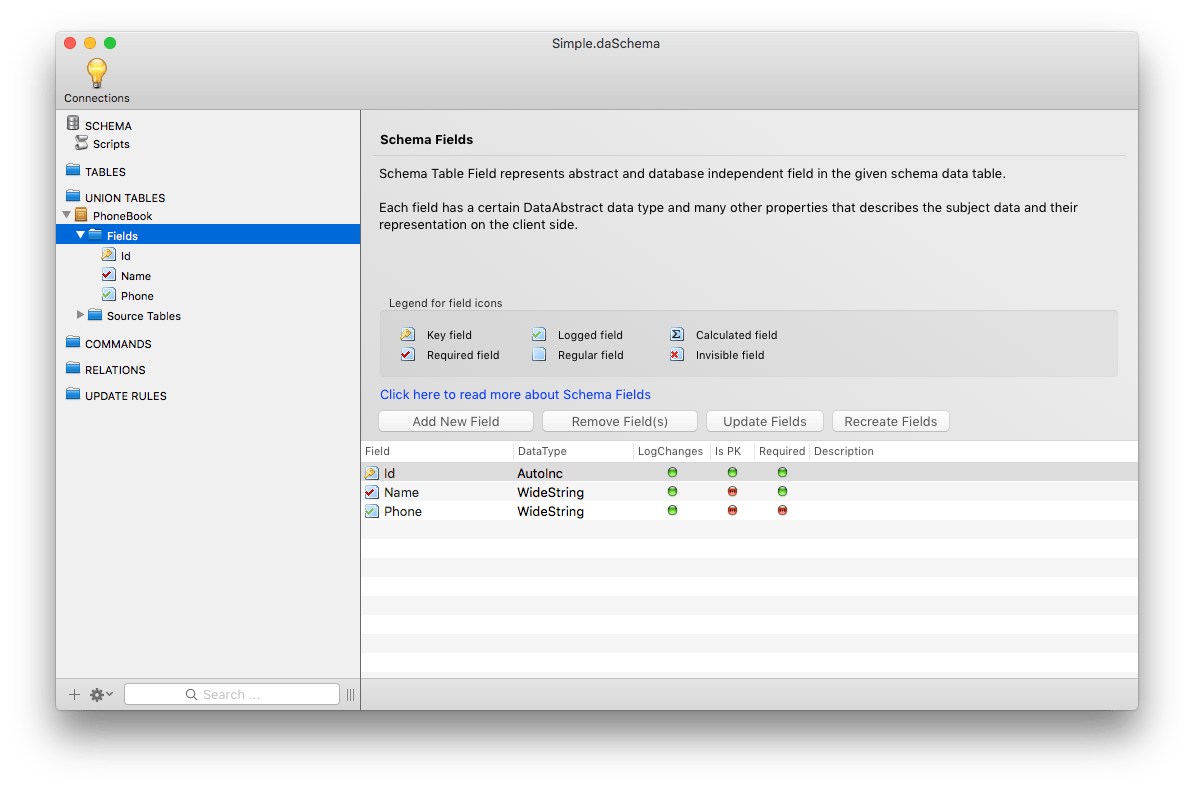Click the Required field legend icon
Viewport: 1194px width, 790px height.
pyautogui.click(x=407, y=354)
